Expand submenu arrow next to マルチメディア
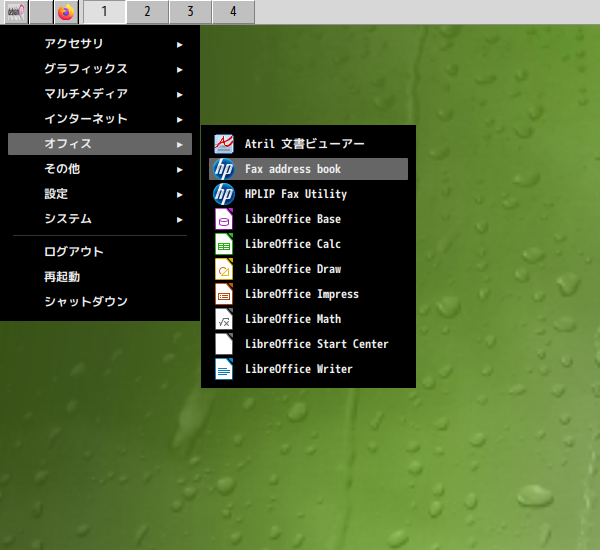 click(x=179, y=95)
